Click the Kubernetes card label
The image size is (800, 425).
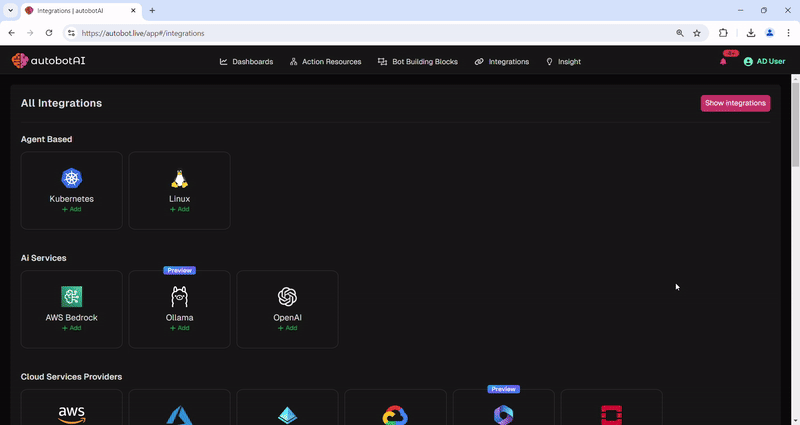click(x=71, y=199)
